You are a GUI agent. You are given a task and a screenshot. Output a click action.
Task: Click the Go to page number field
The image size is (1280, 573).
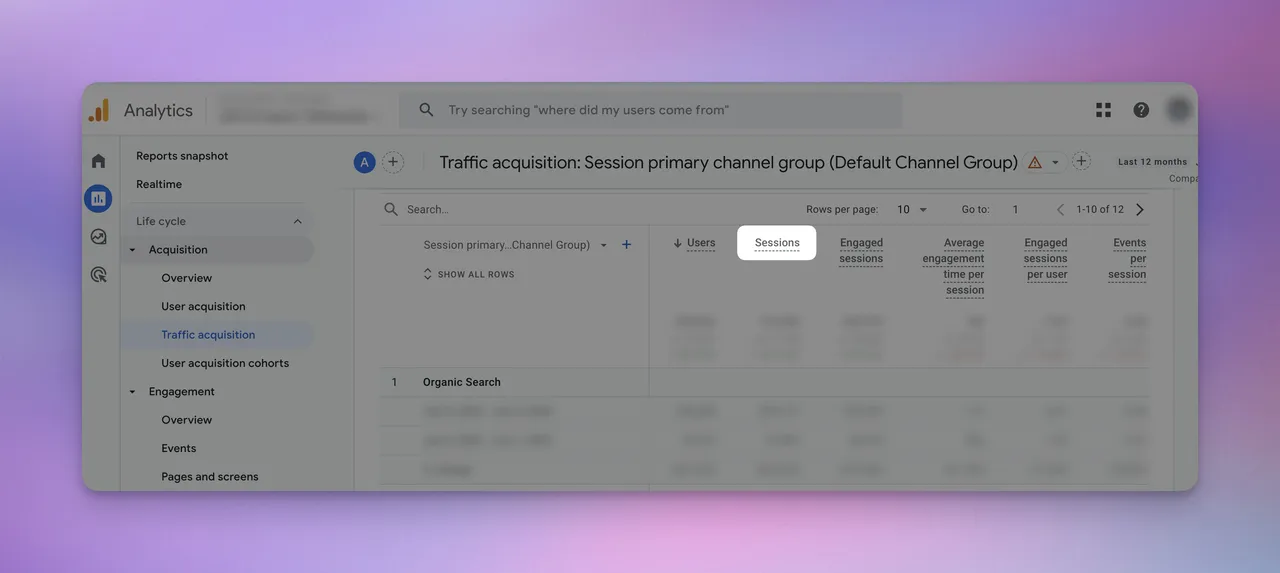click(x=1015, y=209)
